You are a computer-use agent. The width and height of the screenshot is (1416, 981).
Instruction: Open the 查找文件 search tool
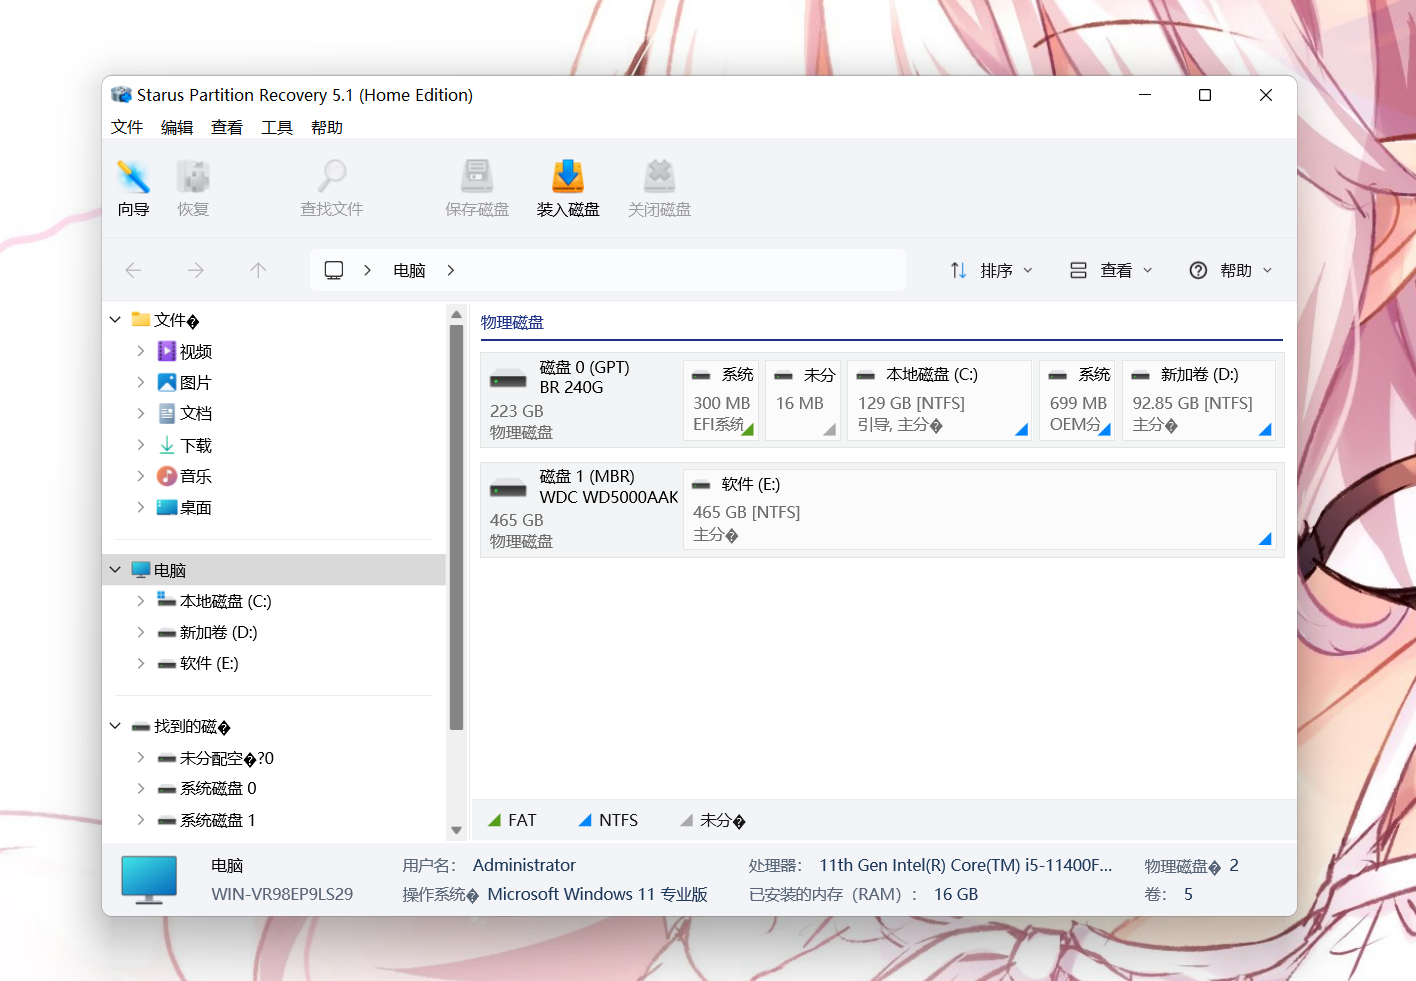pos(332,188)
